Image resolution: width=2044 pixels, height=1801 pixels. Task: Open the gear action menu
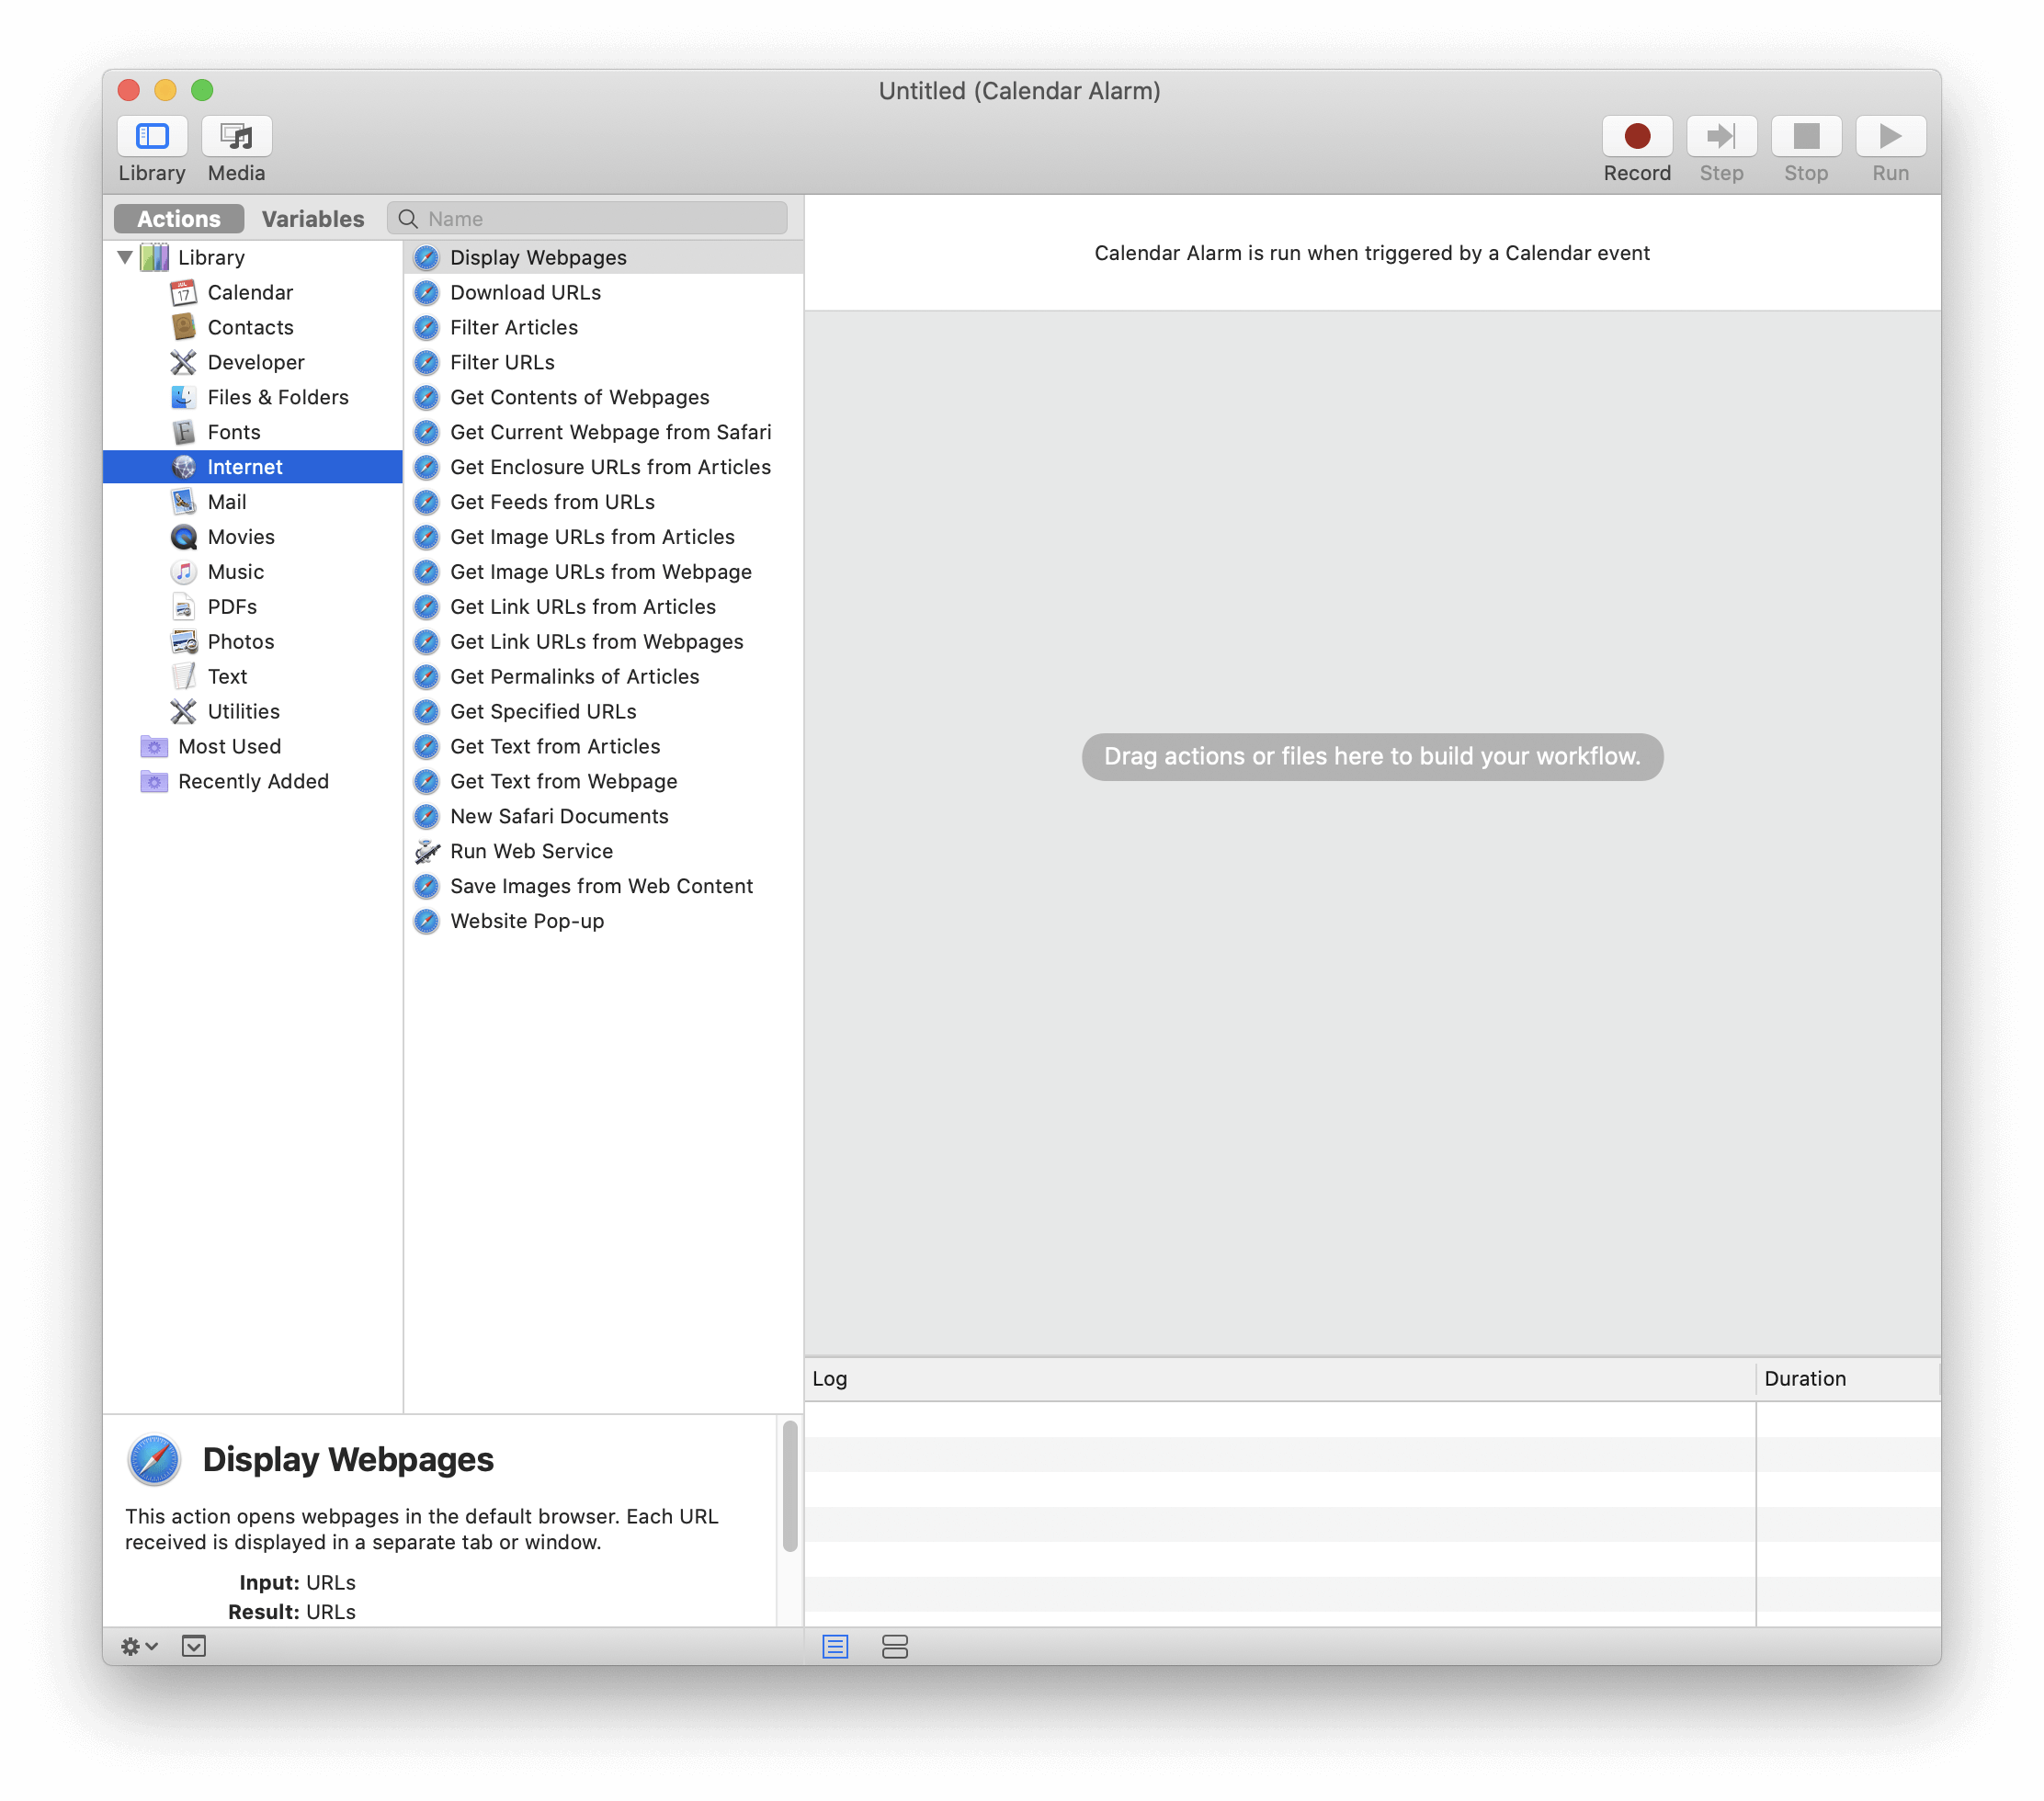tap(138, 1645)
